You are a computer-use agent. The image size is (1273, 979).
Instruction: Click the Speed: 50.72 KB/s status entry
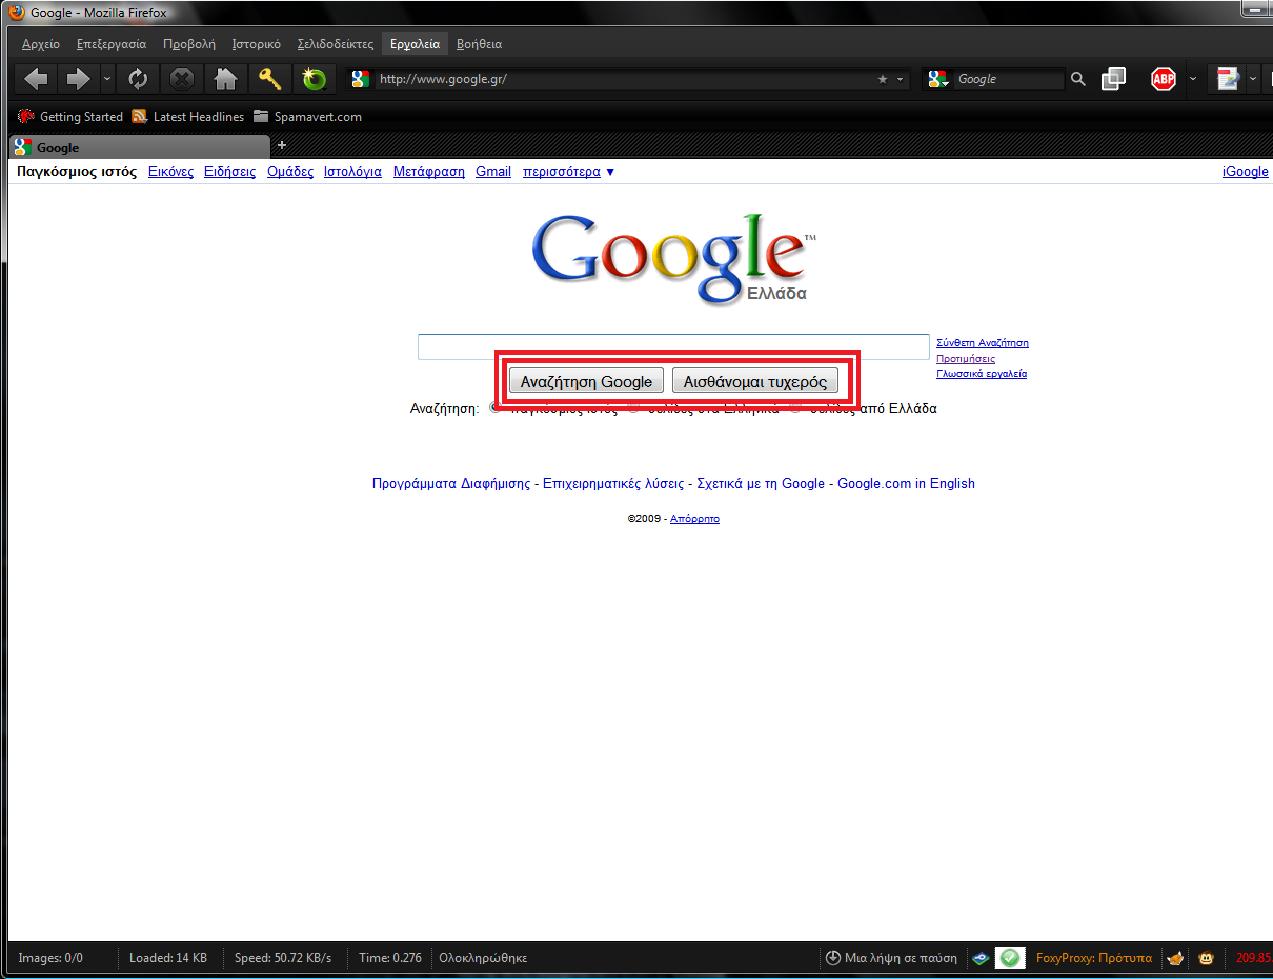pyautogui.click(x=283, y=958)
